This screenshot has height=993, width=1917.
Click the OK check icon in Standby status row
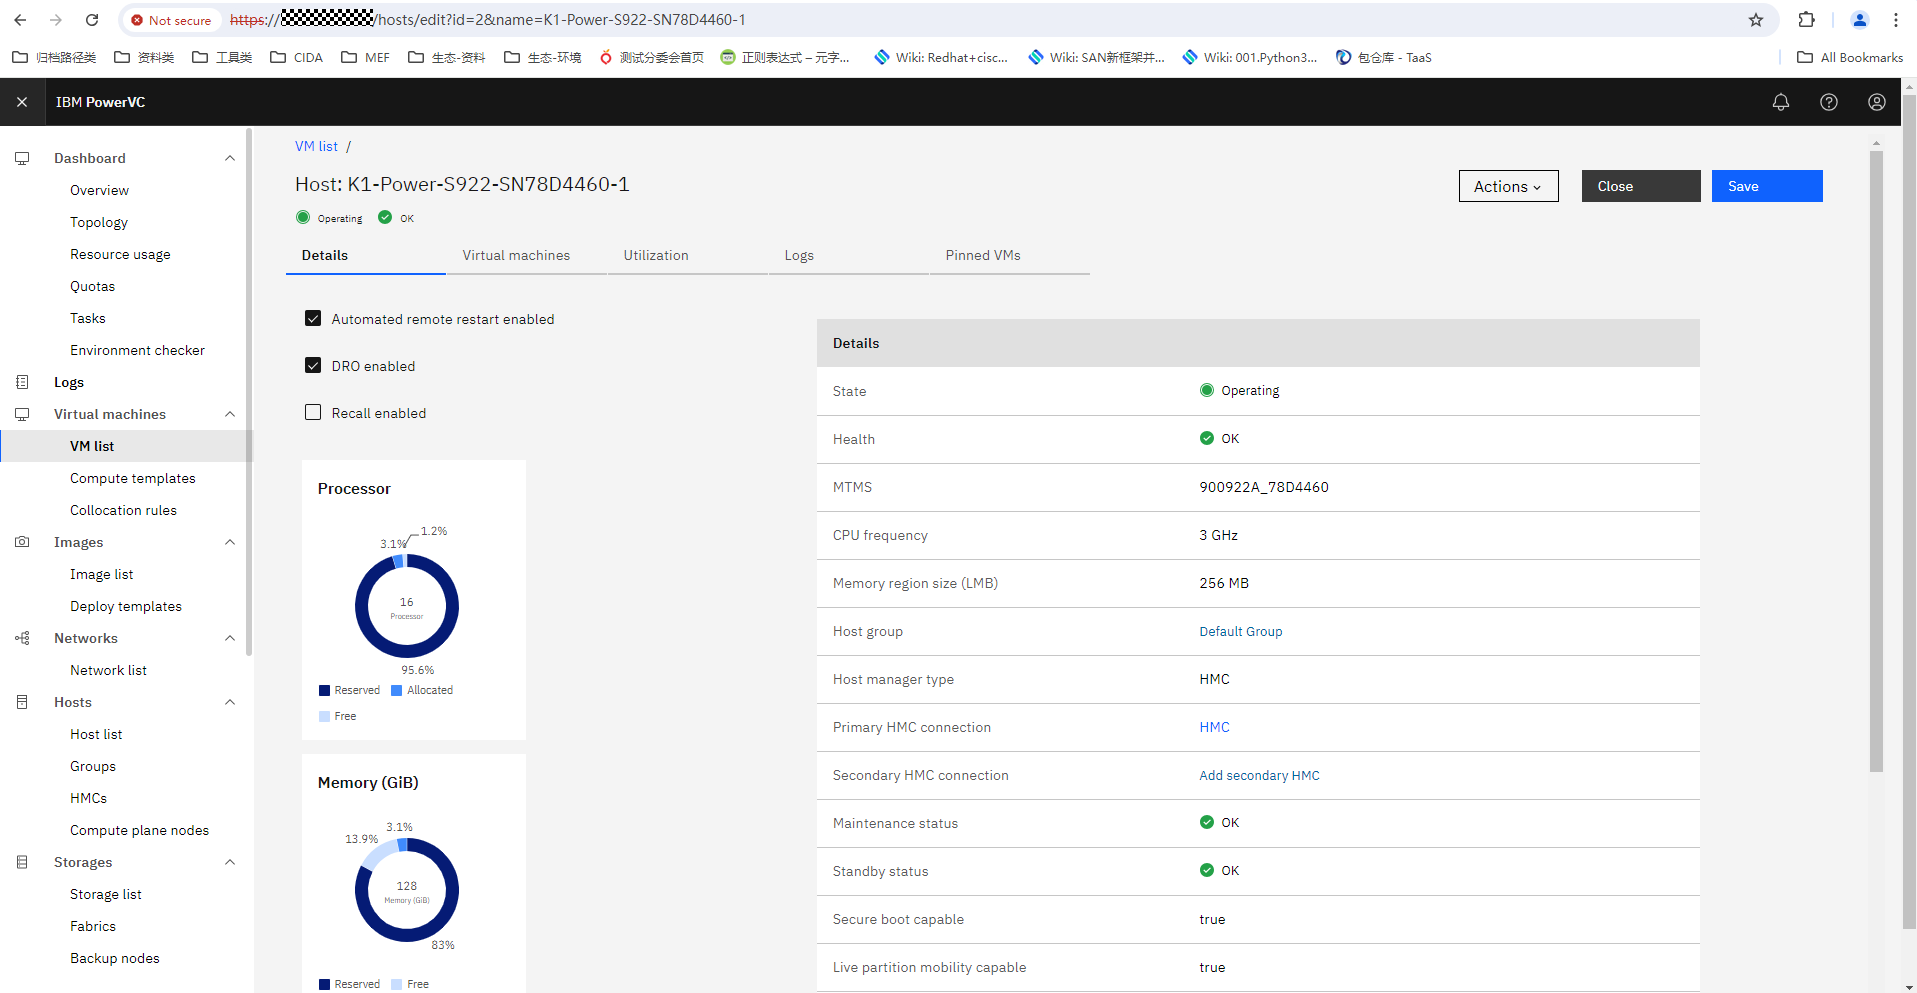point(1207,870)
